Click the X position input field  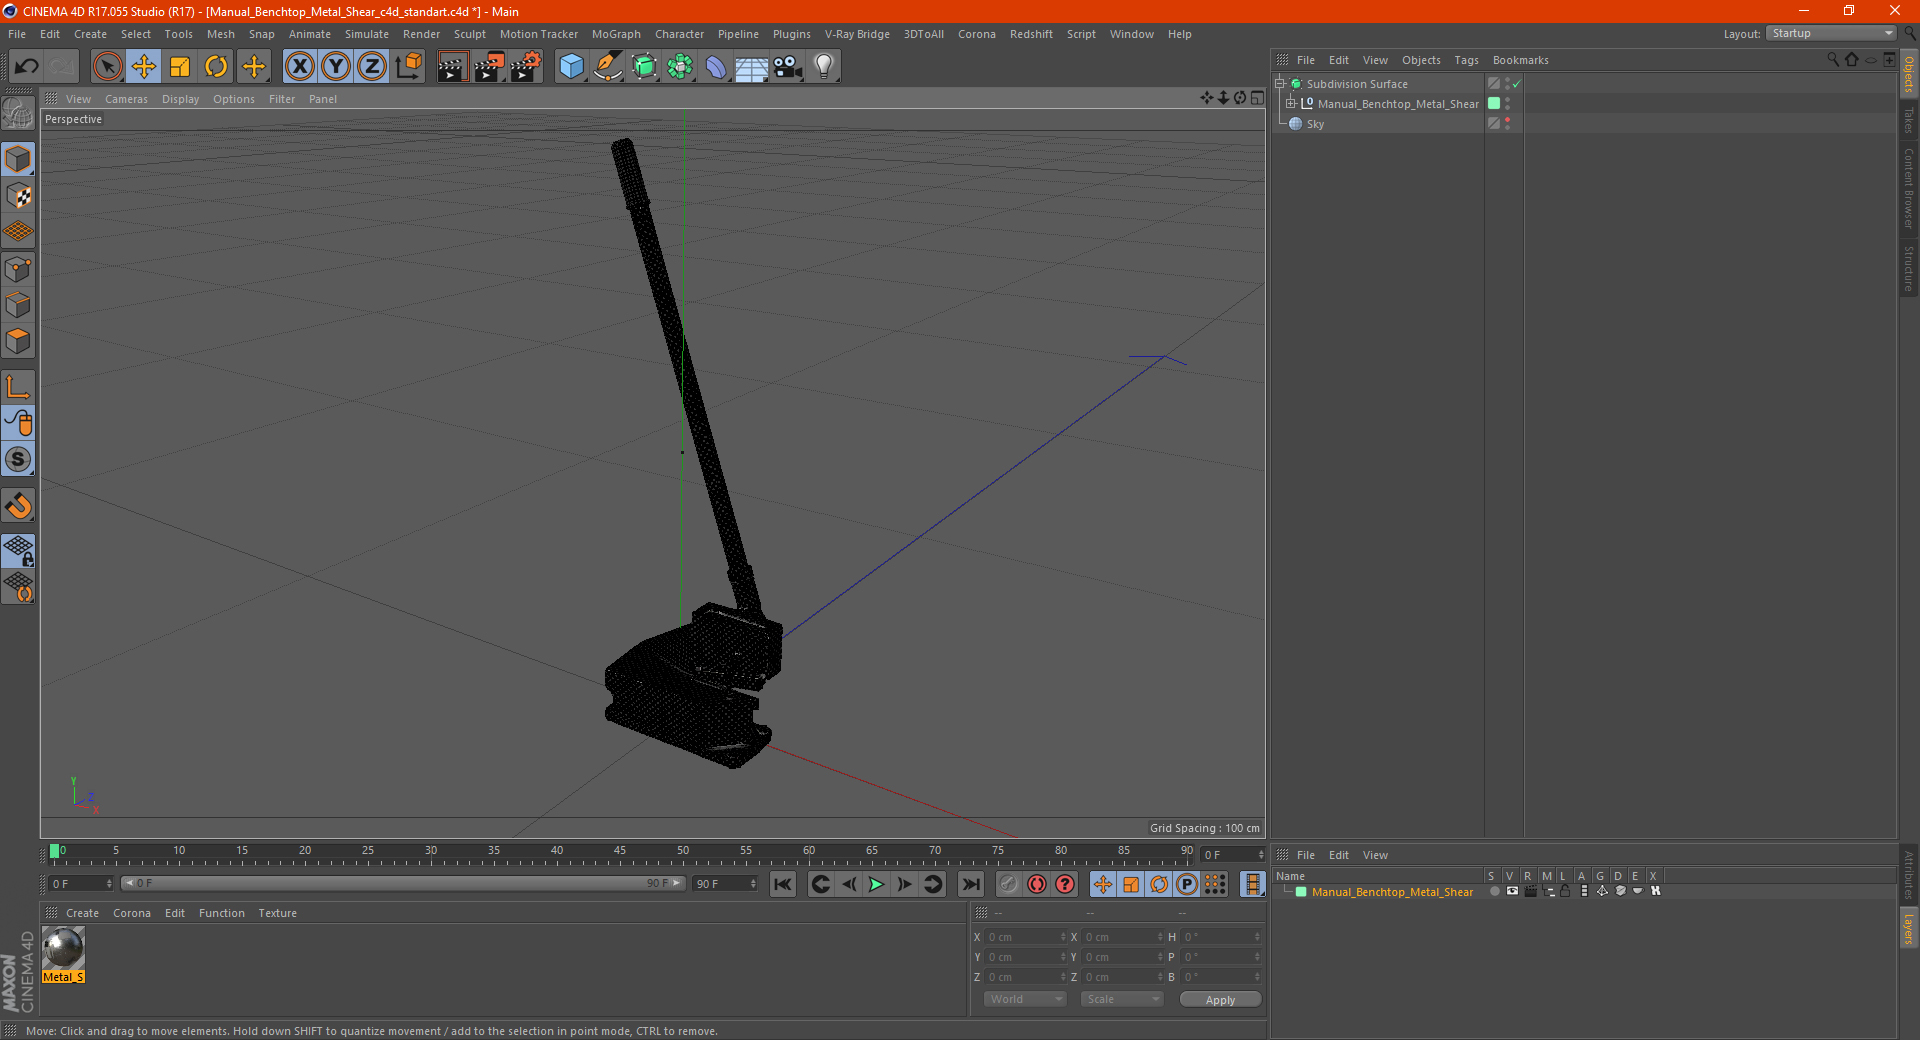(1025, 937)
